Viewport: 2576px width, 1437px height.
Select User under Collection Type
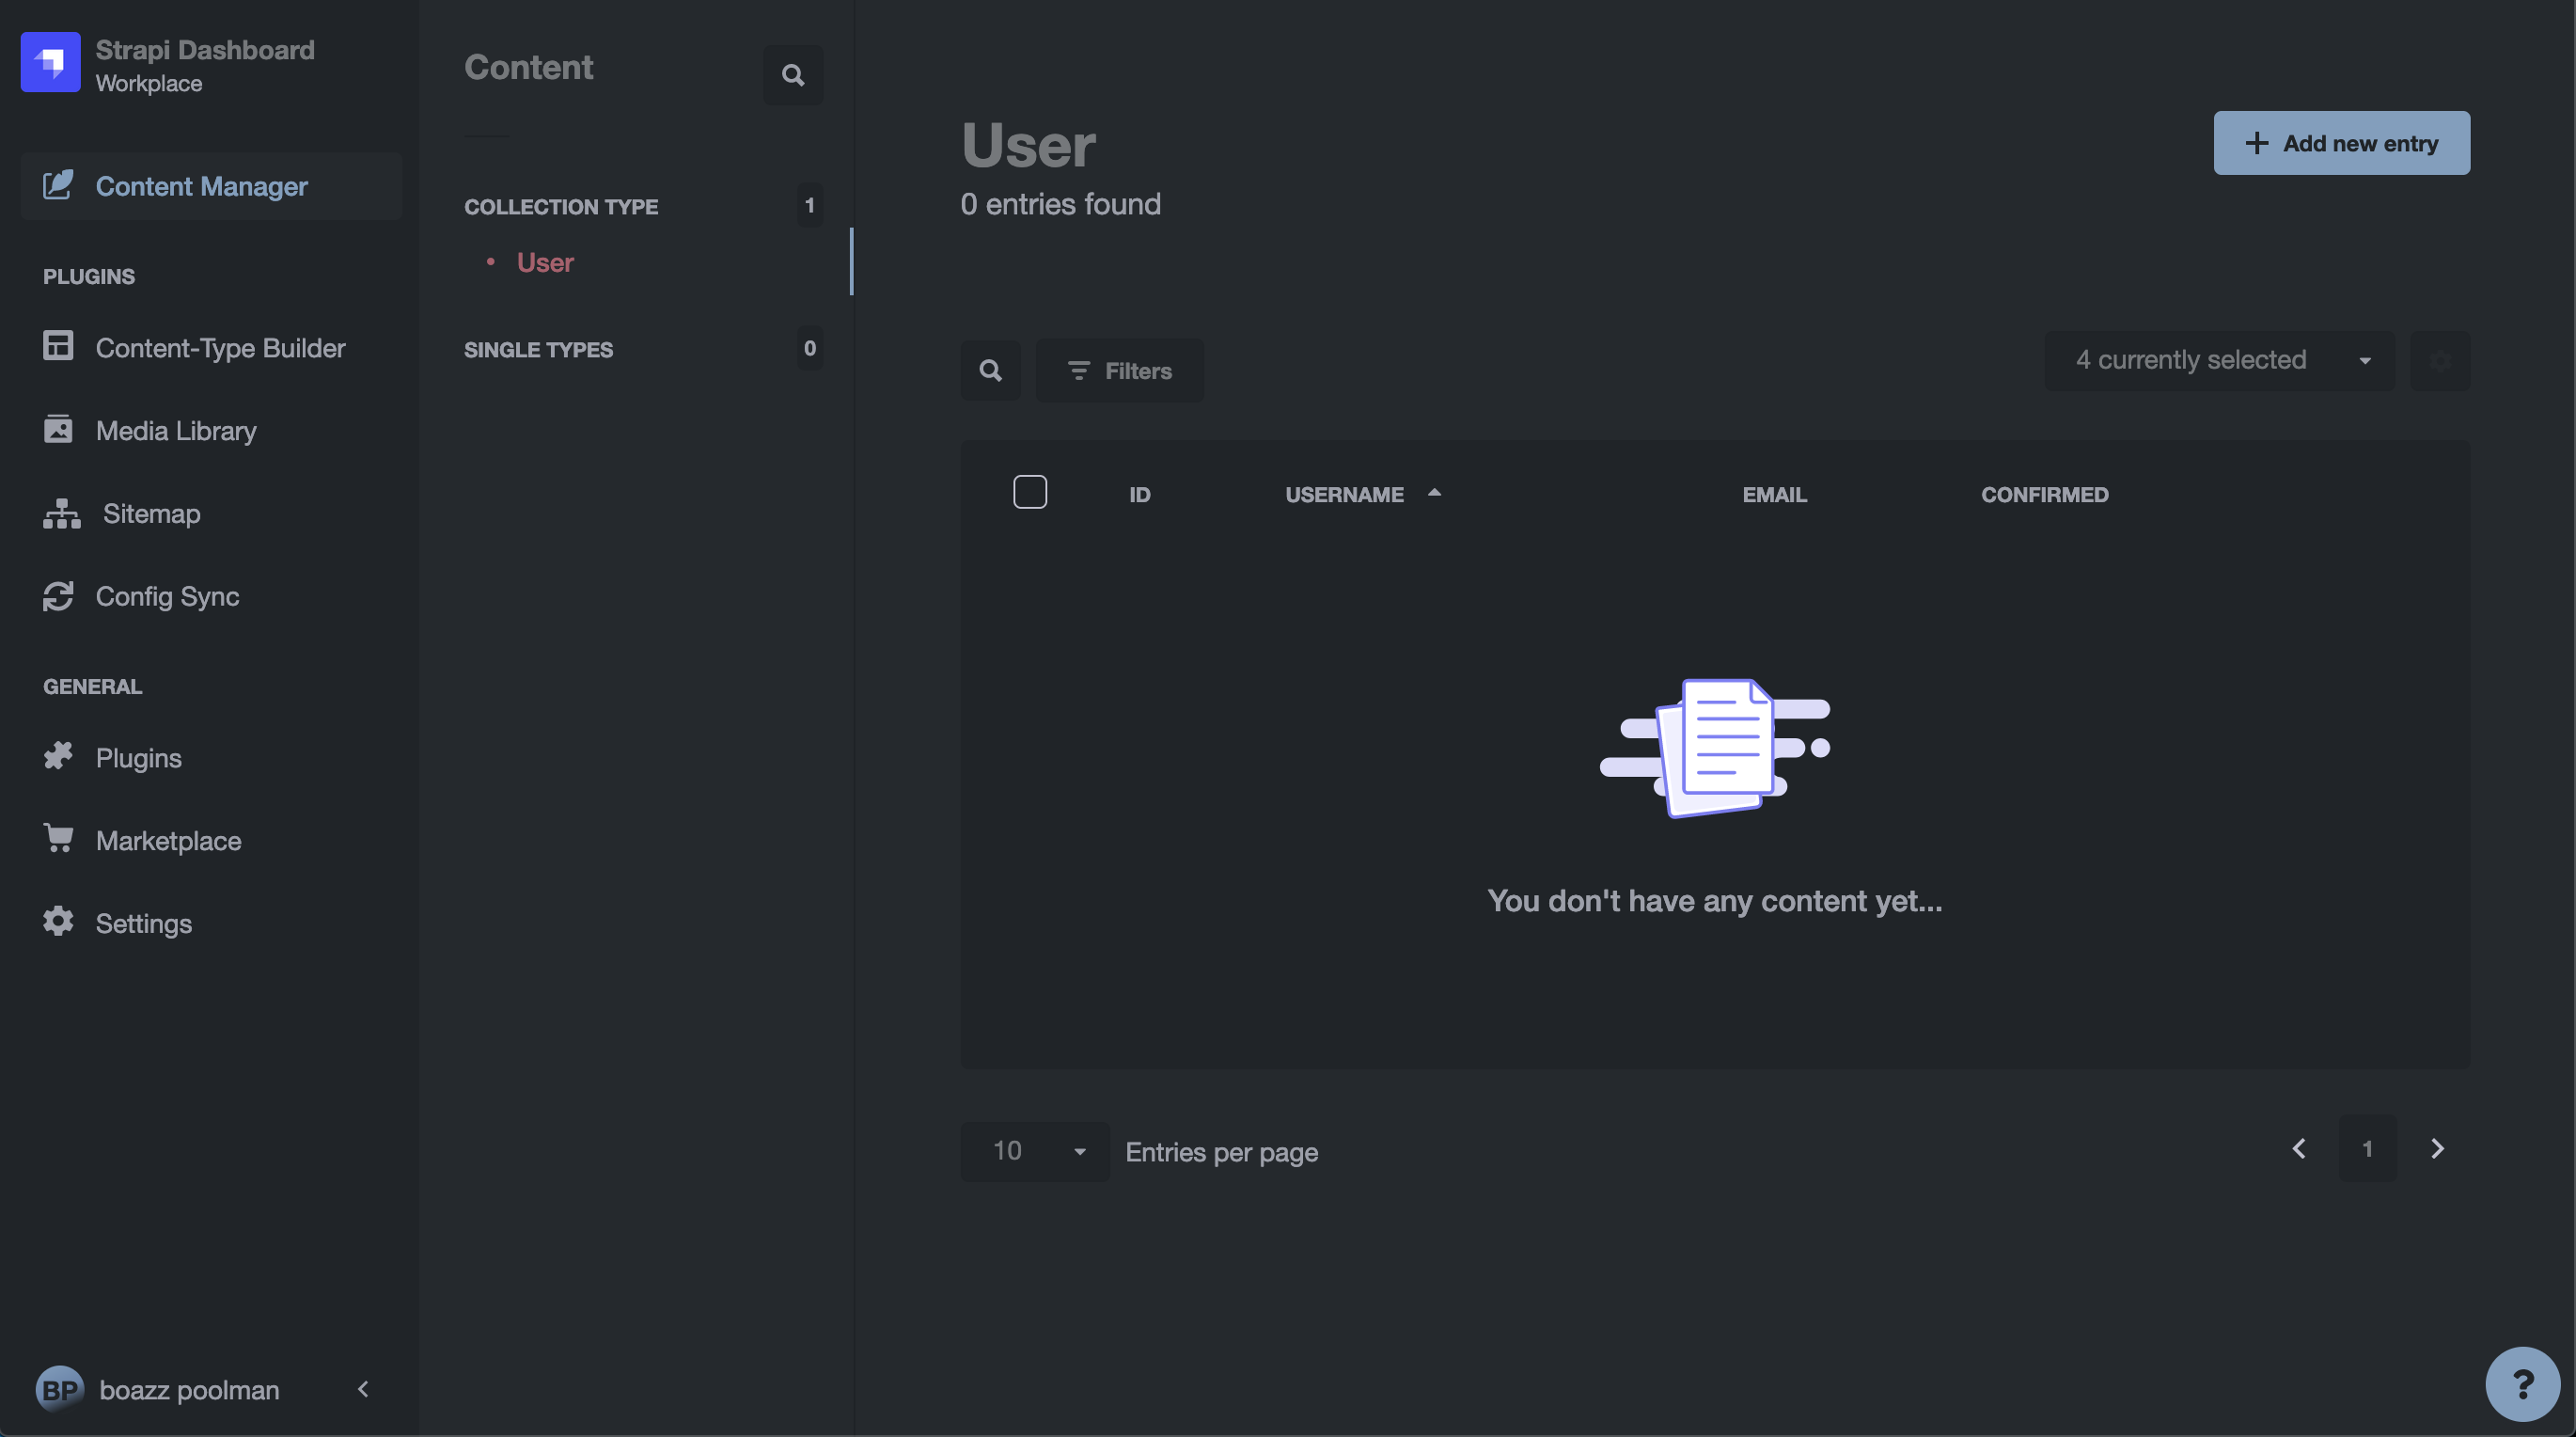(544, 263)
